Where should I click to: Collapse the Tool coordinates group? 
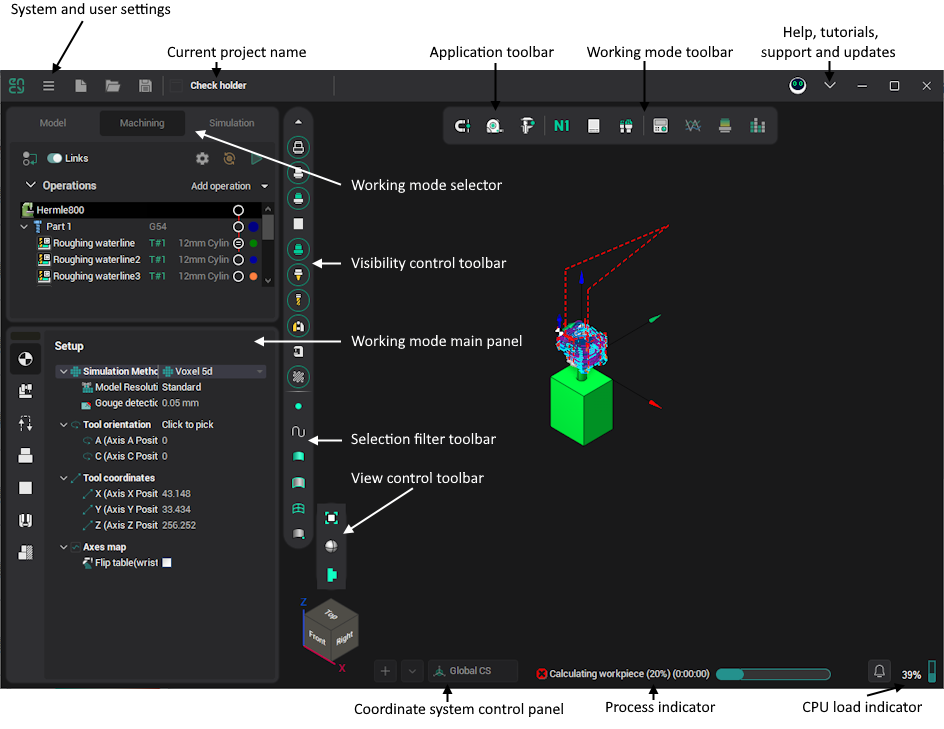64,478
